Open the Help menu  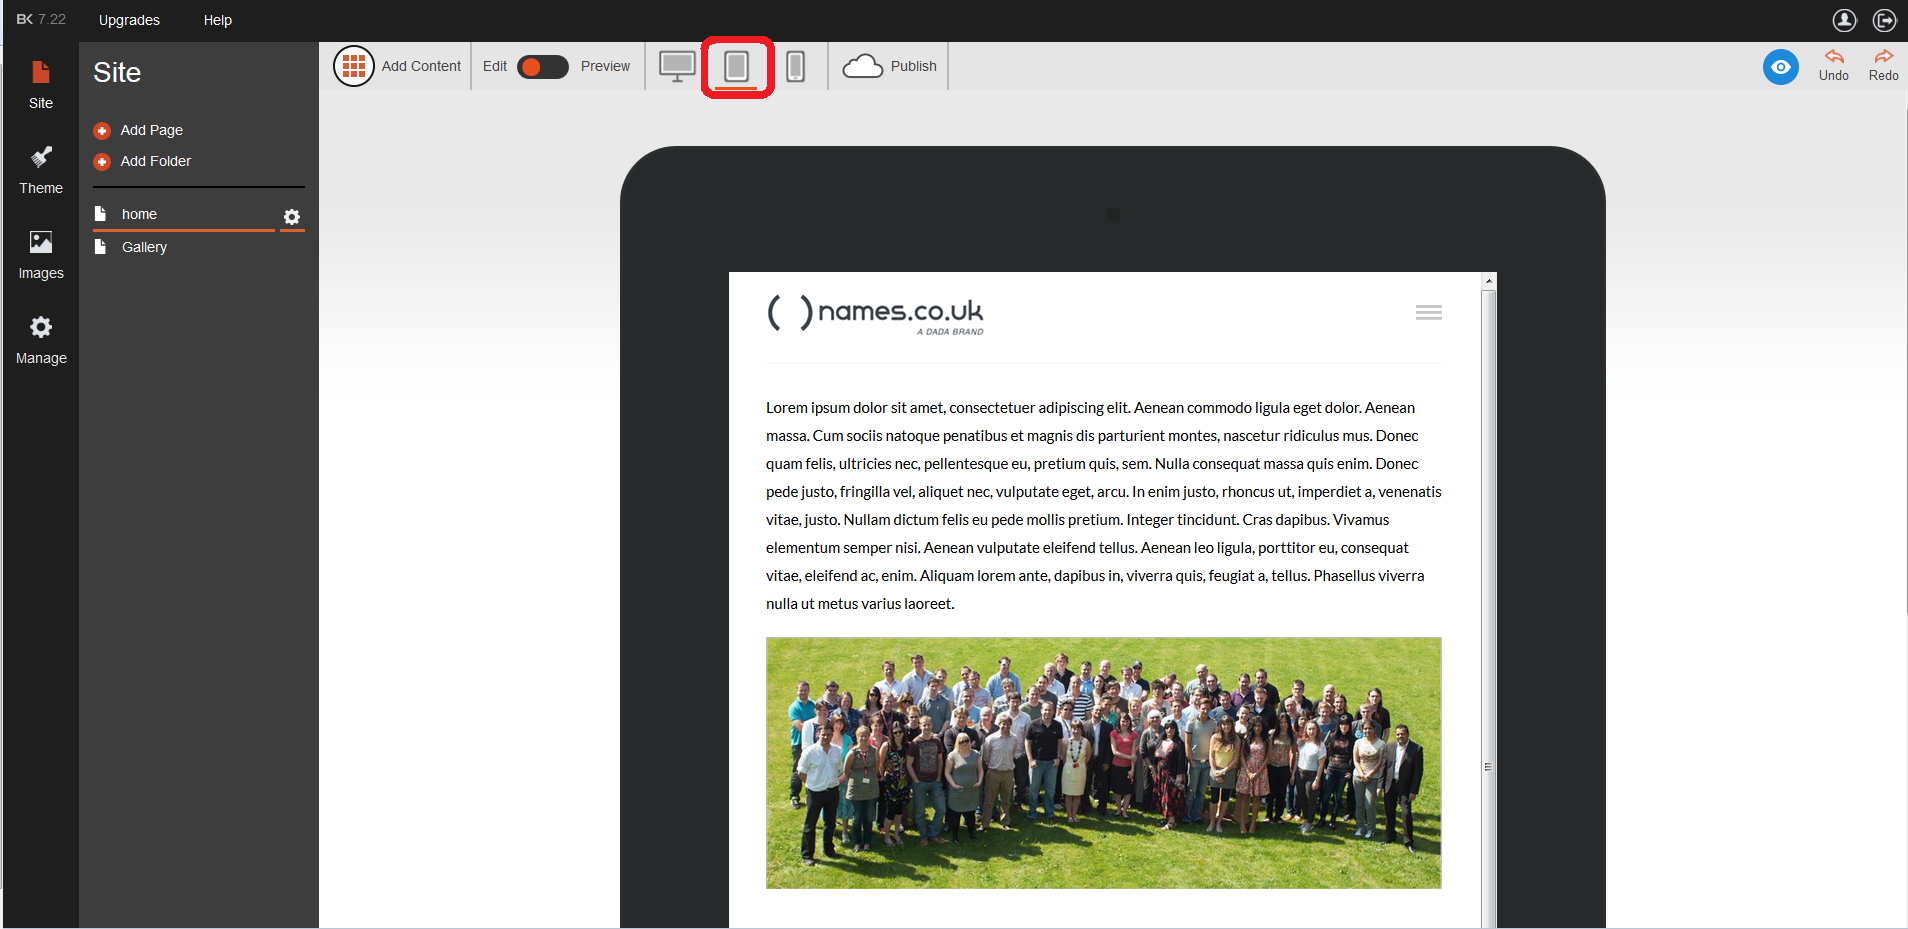coord(218,20)
